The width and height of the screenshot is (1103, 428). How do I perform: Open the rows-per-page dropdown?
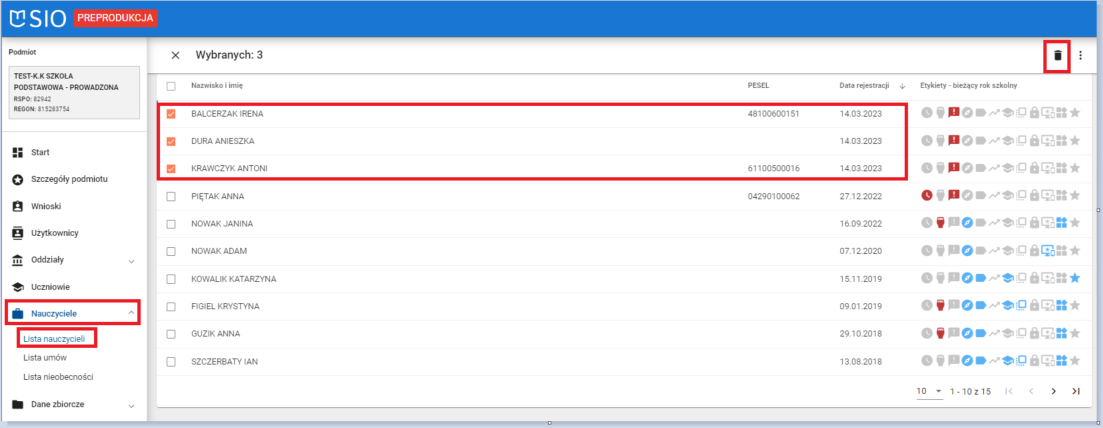[929, 391]
